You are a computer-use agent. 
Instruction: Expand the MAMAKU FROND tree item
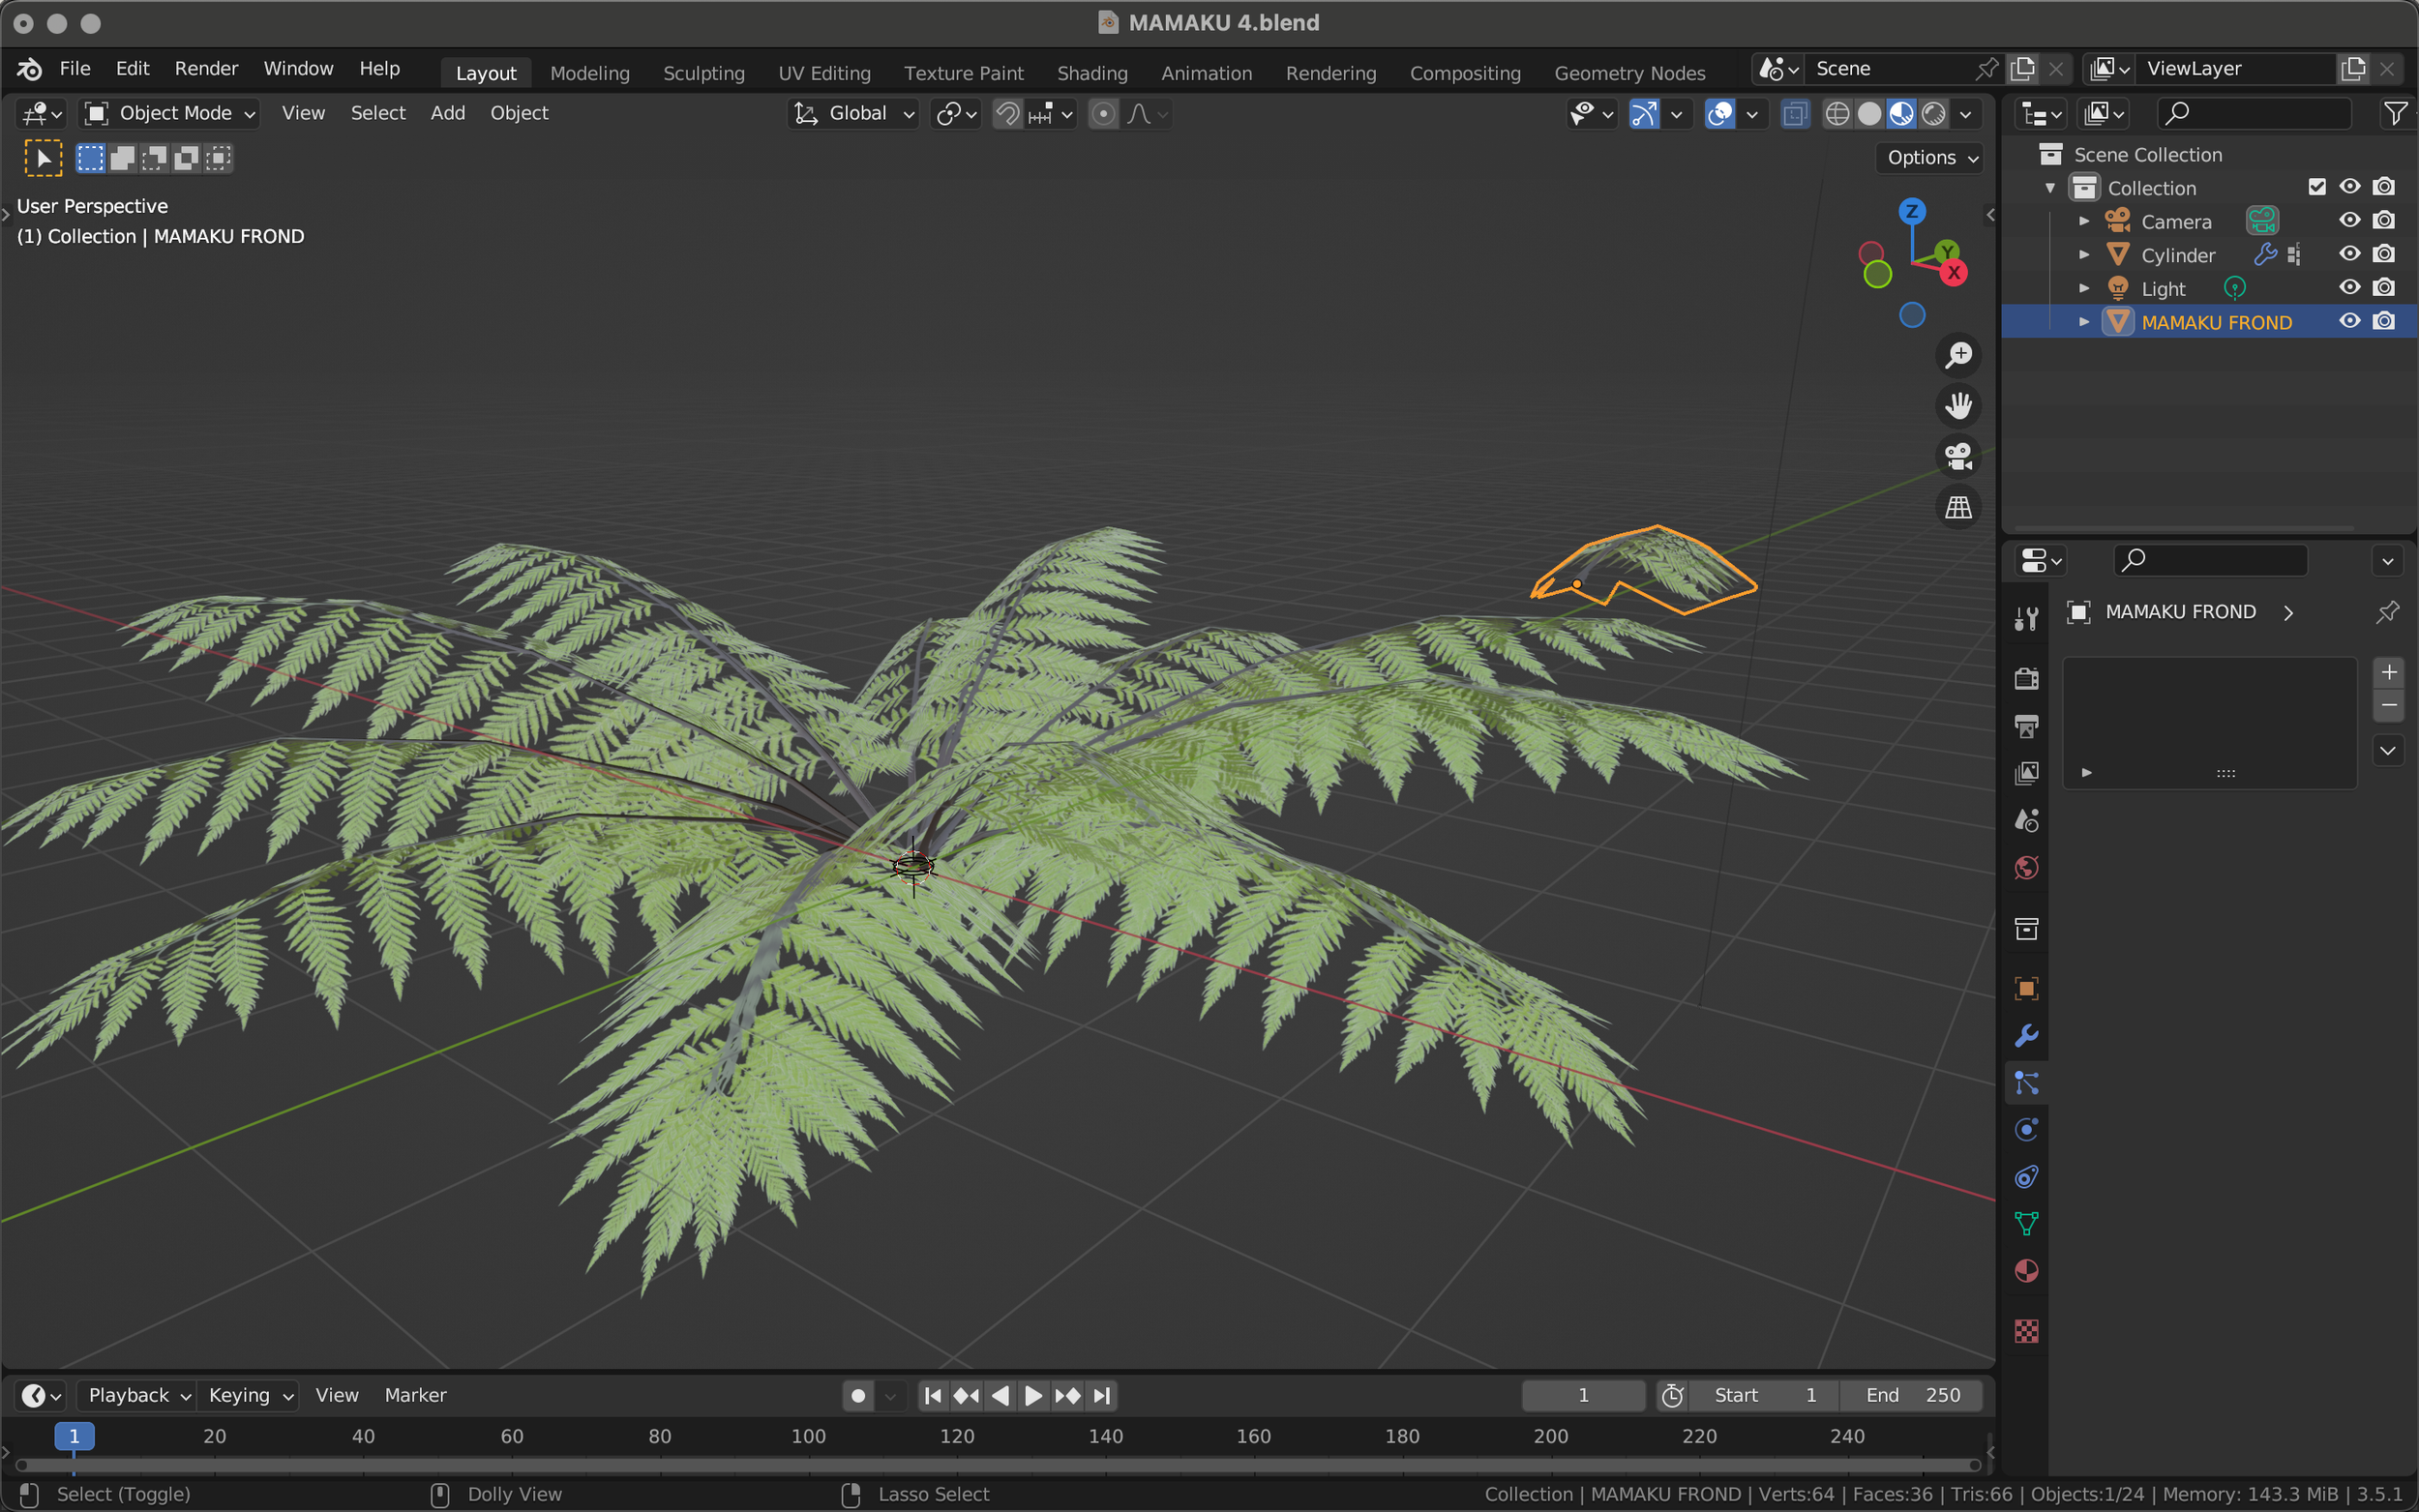(2084, 322)
